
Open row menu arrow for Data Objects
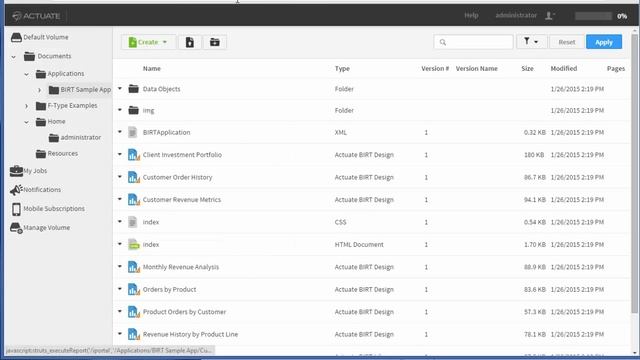click(x=120, y=88)
